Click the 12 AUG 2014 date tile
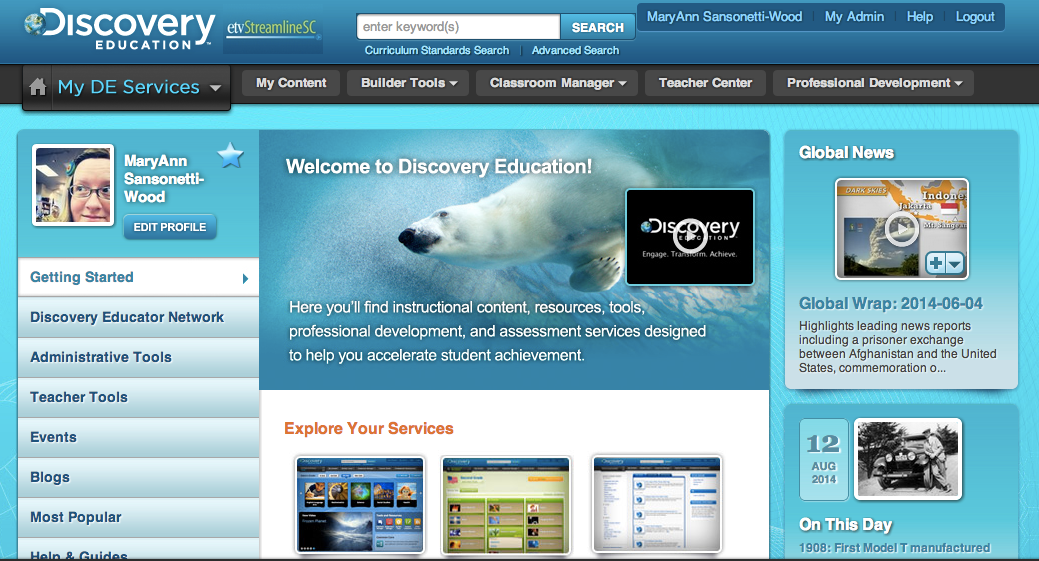This screenshot has width=1039, height=561. [x=824, y=459]
